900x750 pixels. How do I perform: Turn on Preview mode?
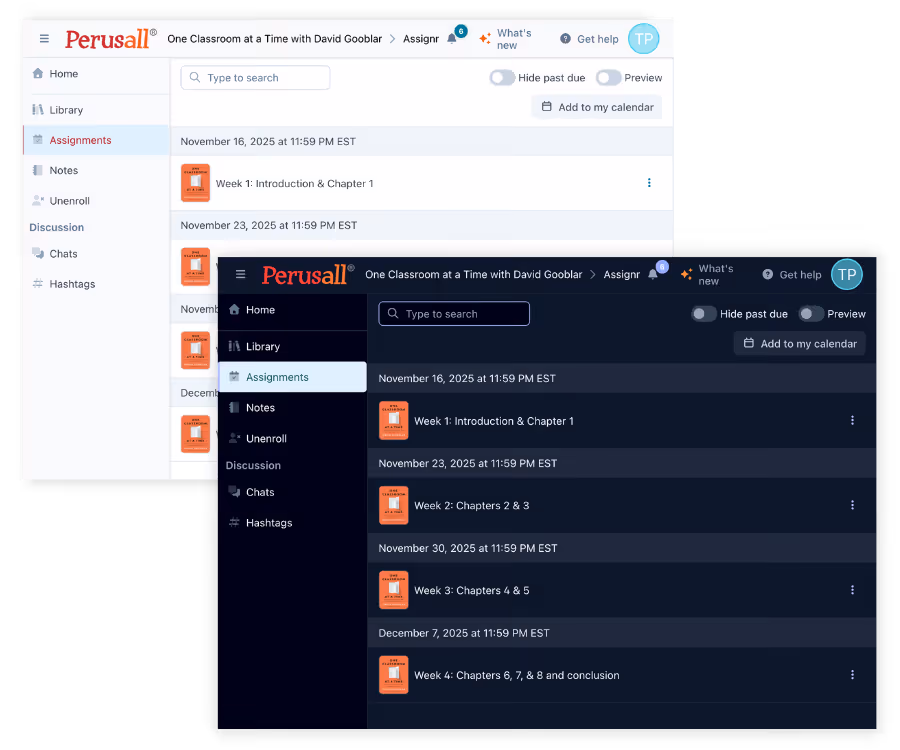810,313
